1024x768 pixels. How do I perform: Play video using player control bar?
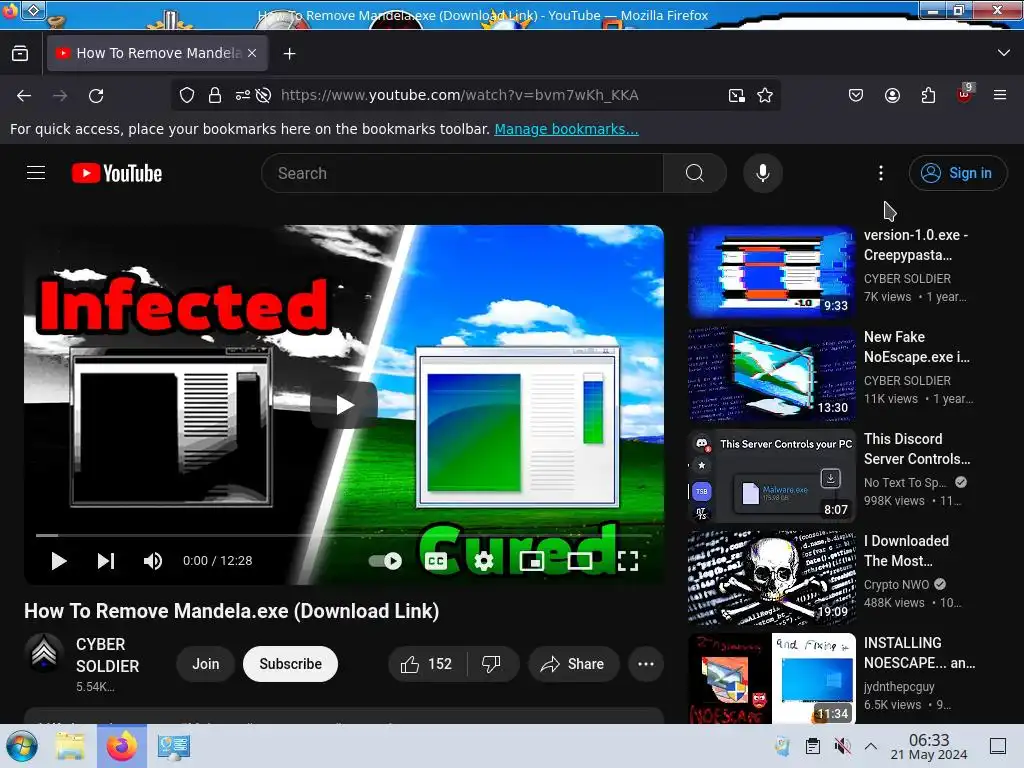pyautogui.click(x=59, y=561)
